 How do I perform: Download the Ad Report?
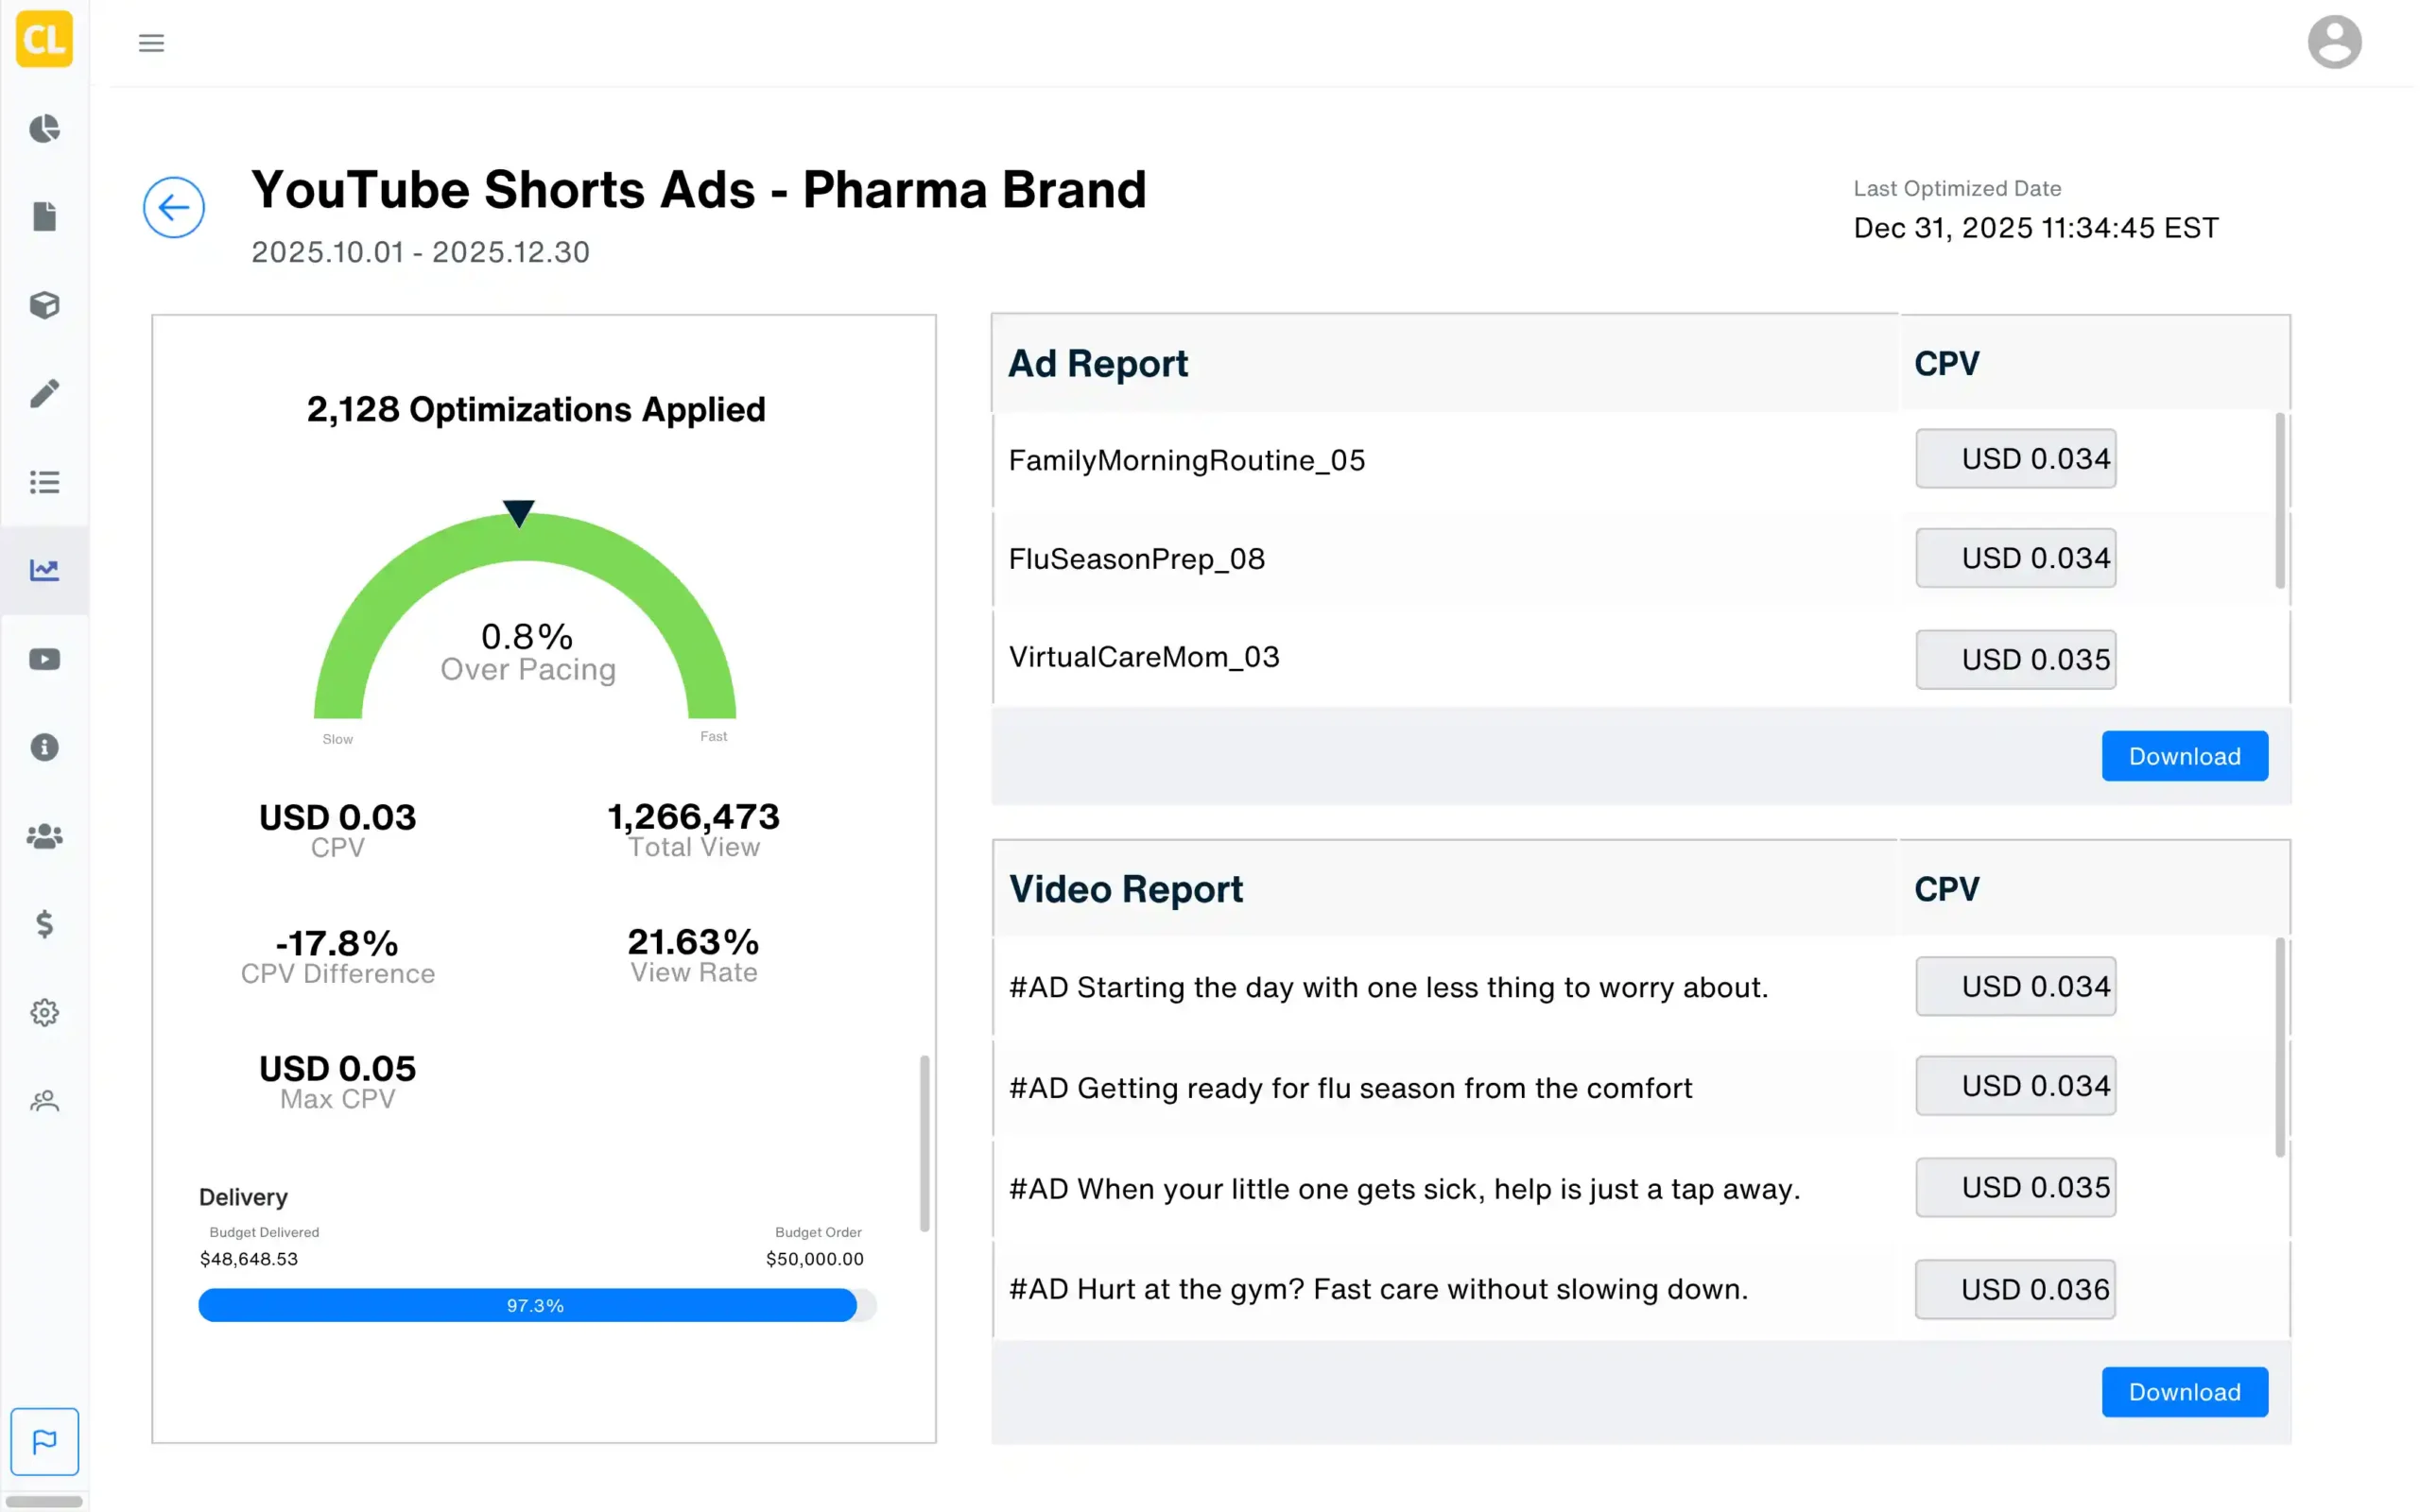(x=2183, y=756)
